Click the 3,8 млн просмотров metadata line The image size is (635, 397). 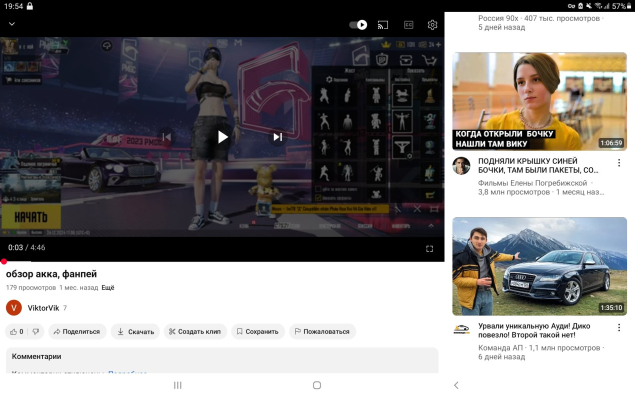pos(541,192)
